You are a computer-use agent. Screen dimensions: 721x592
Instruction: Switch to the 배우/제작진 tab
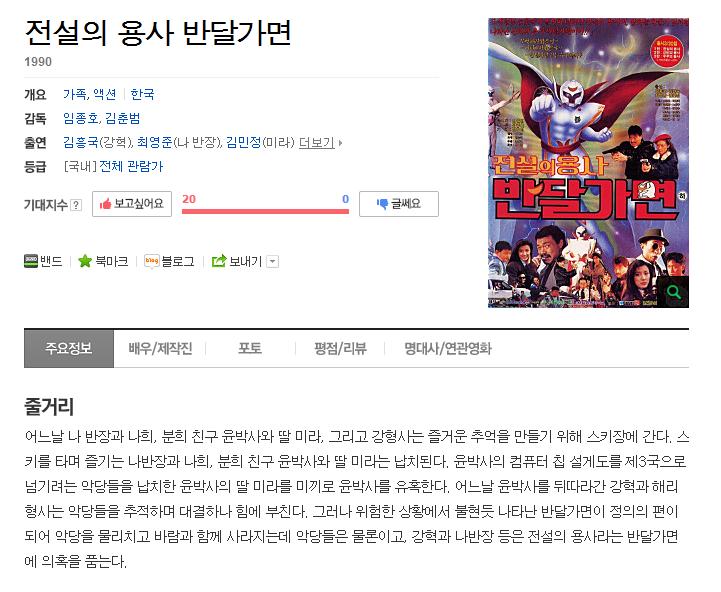(160, 348)
